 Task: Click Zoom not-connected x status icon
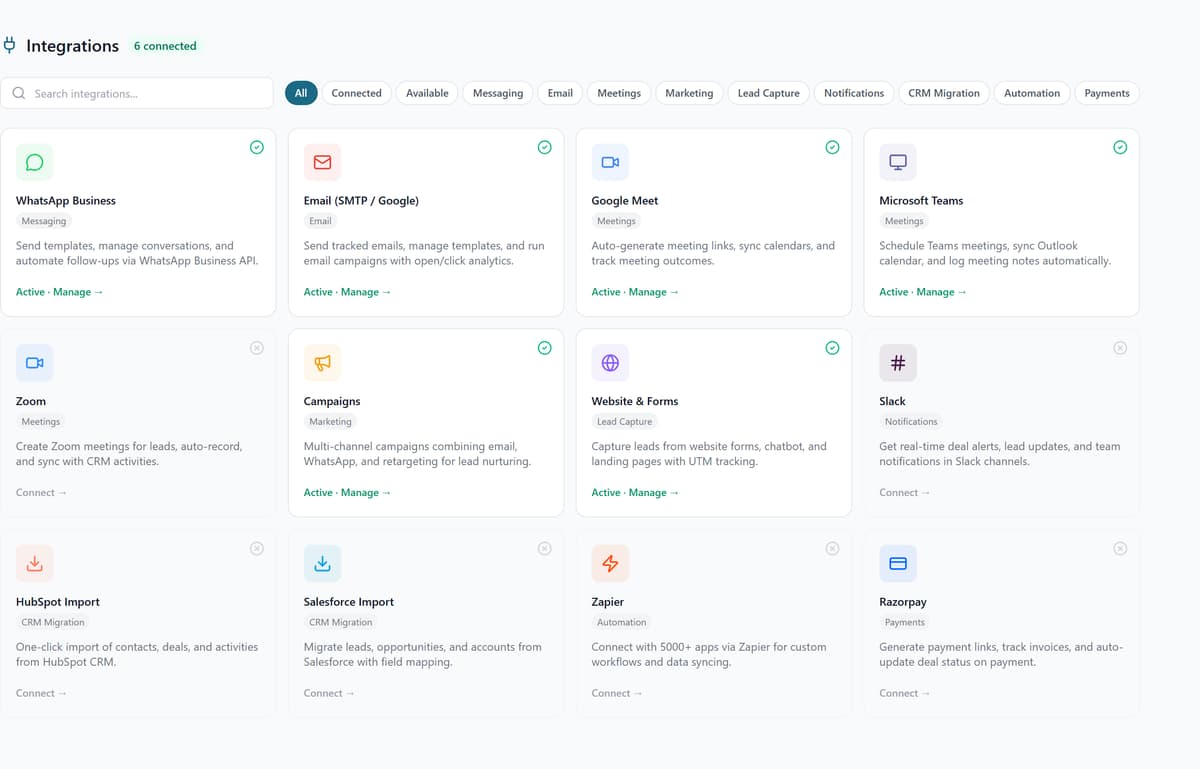[x=257, y=348]
